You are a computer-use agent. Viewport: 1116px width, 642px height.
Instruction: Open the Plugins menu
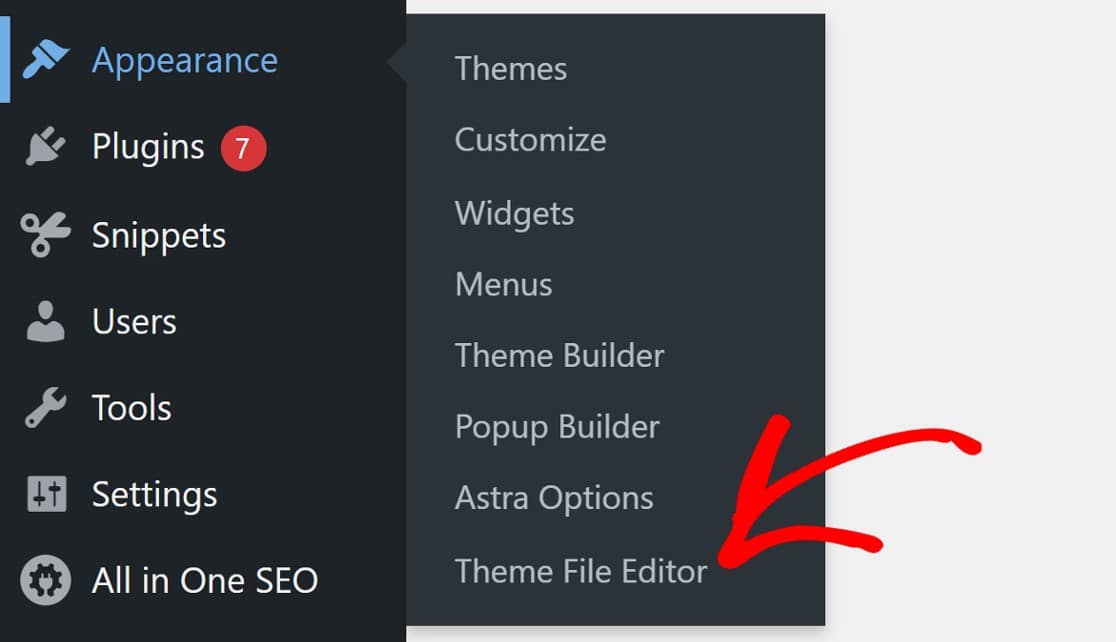click(148, 147)
